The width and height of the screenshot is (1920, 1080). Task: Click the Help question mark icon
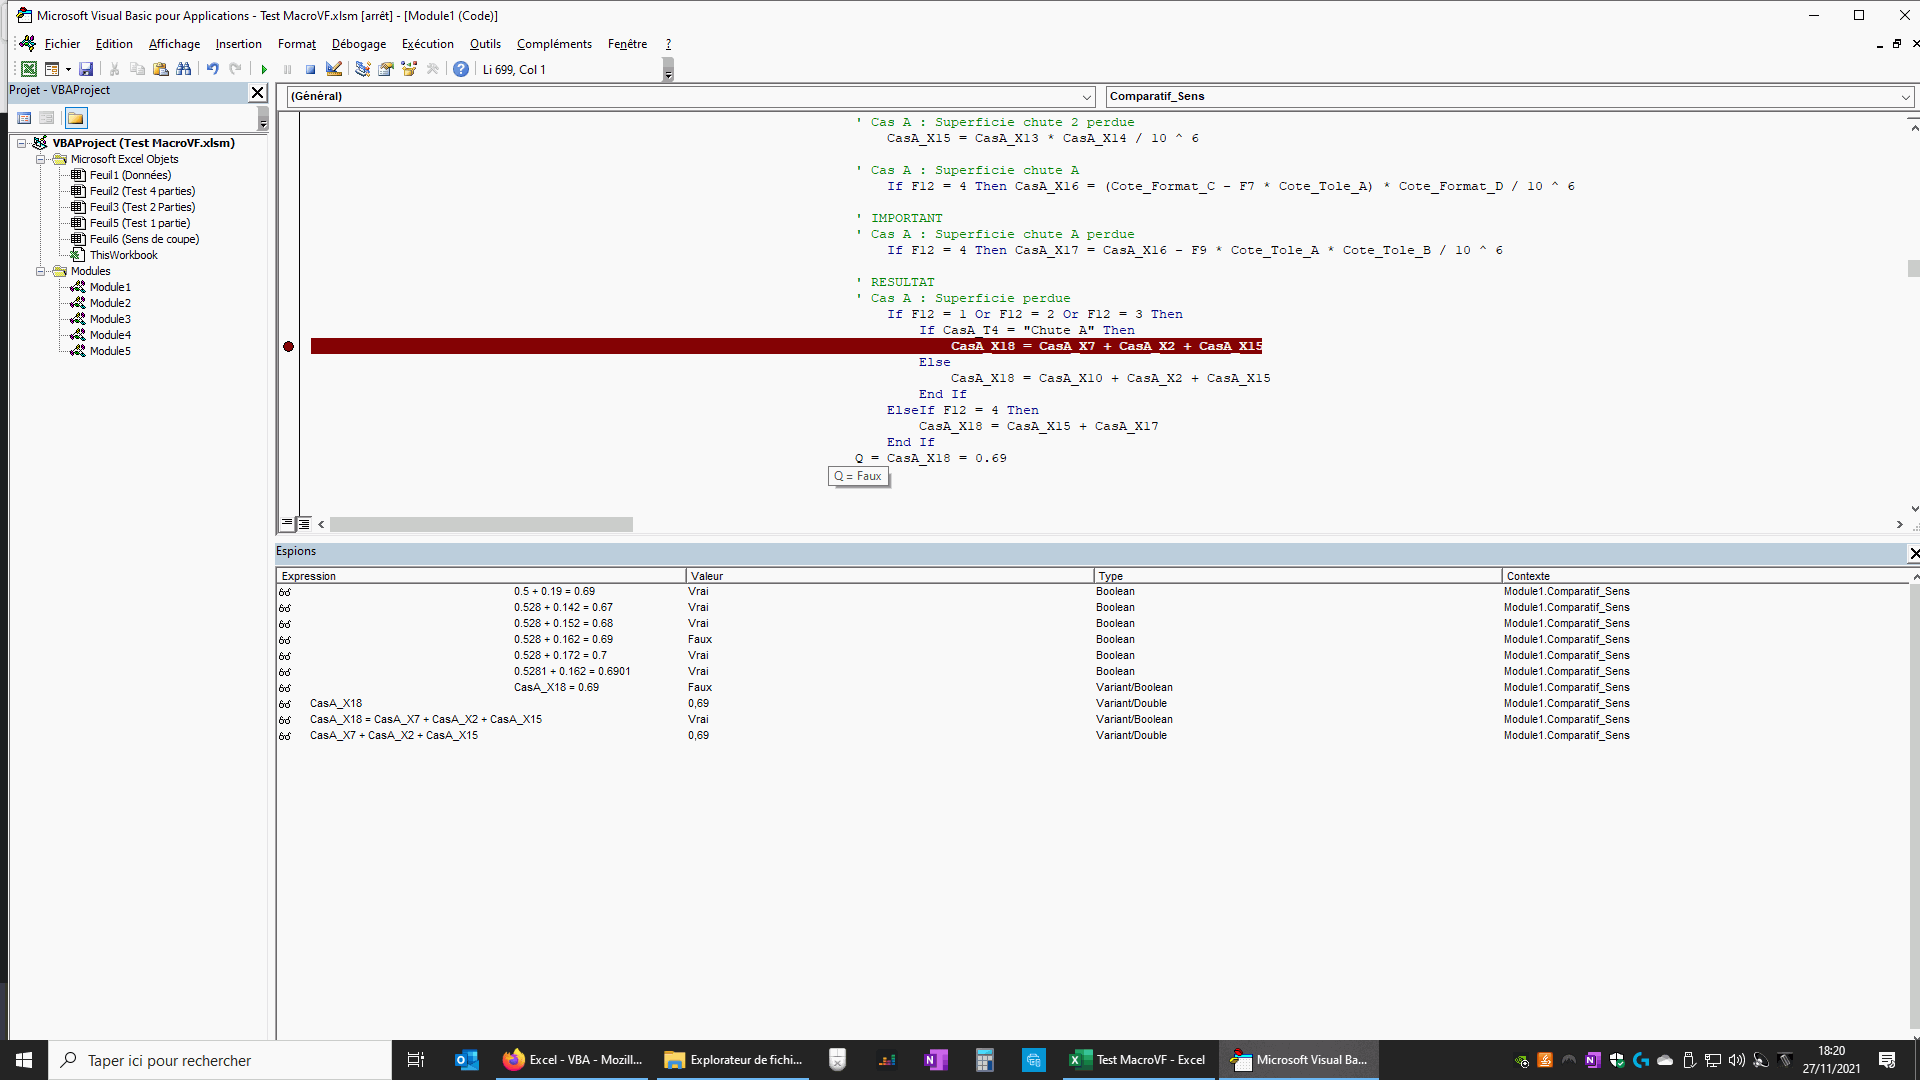(460, 69)
